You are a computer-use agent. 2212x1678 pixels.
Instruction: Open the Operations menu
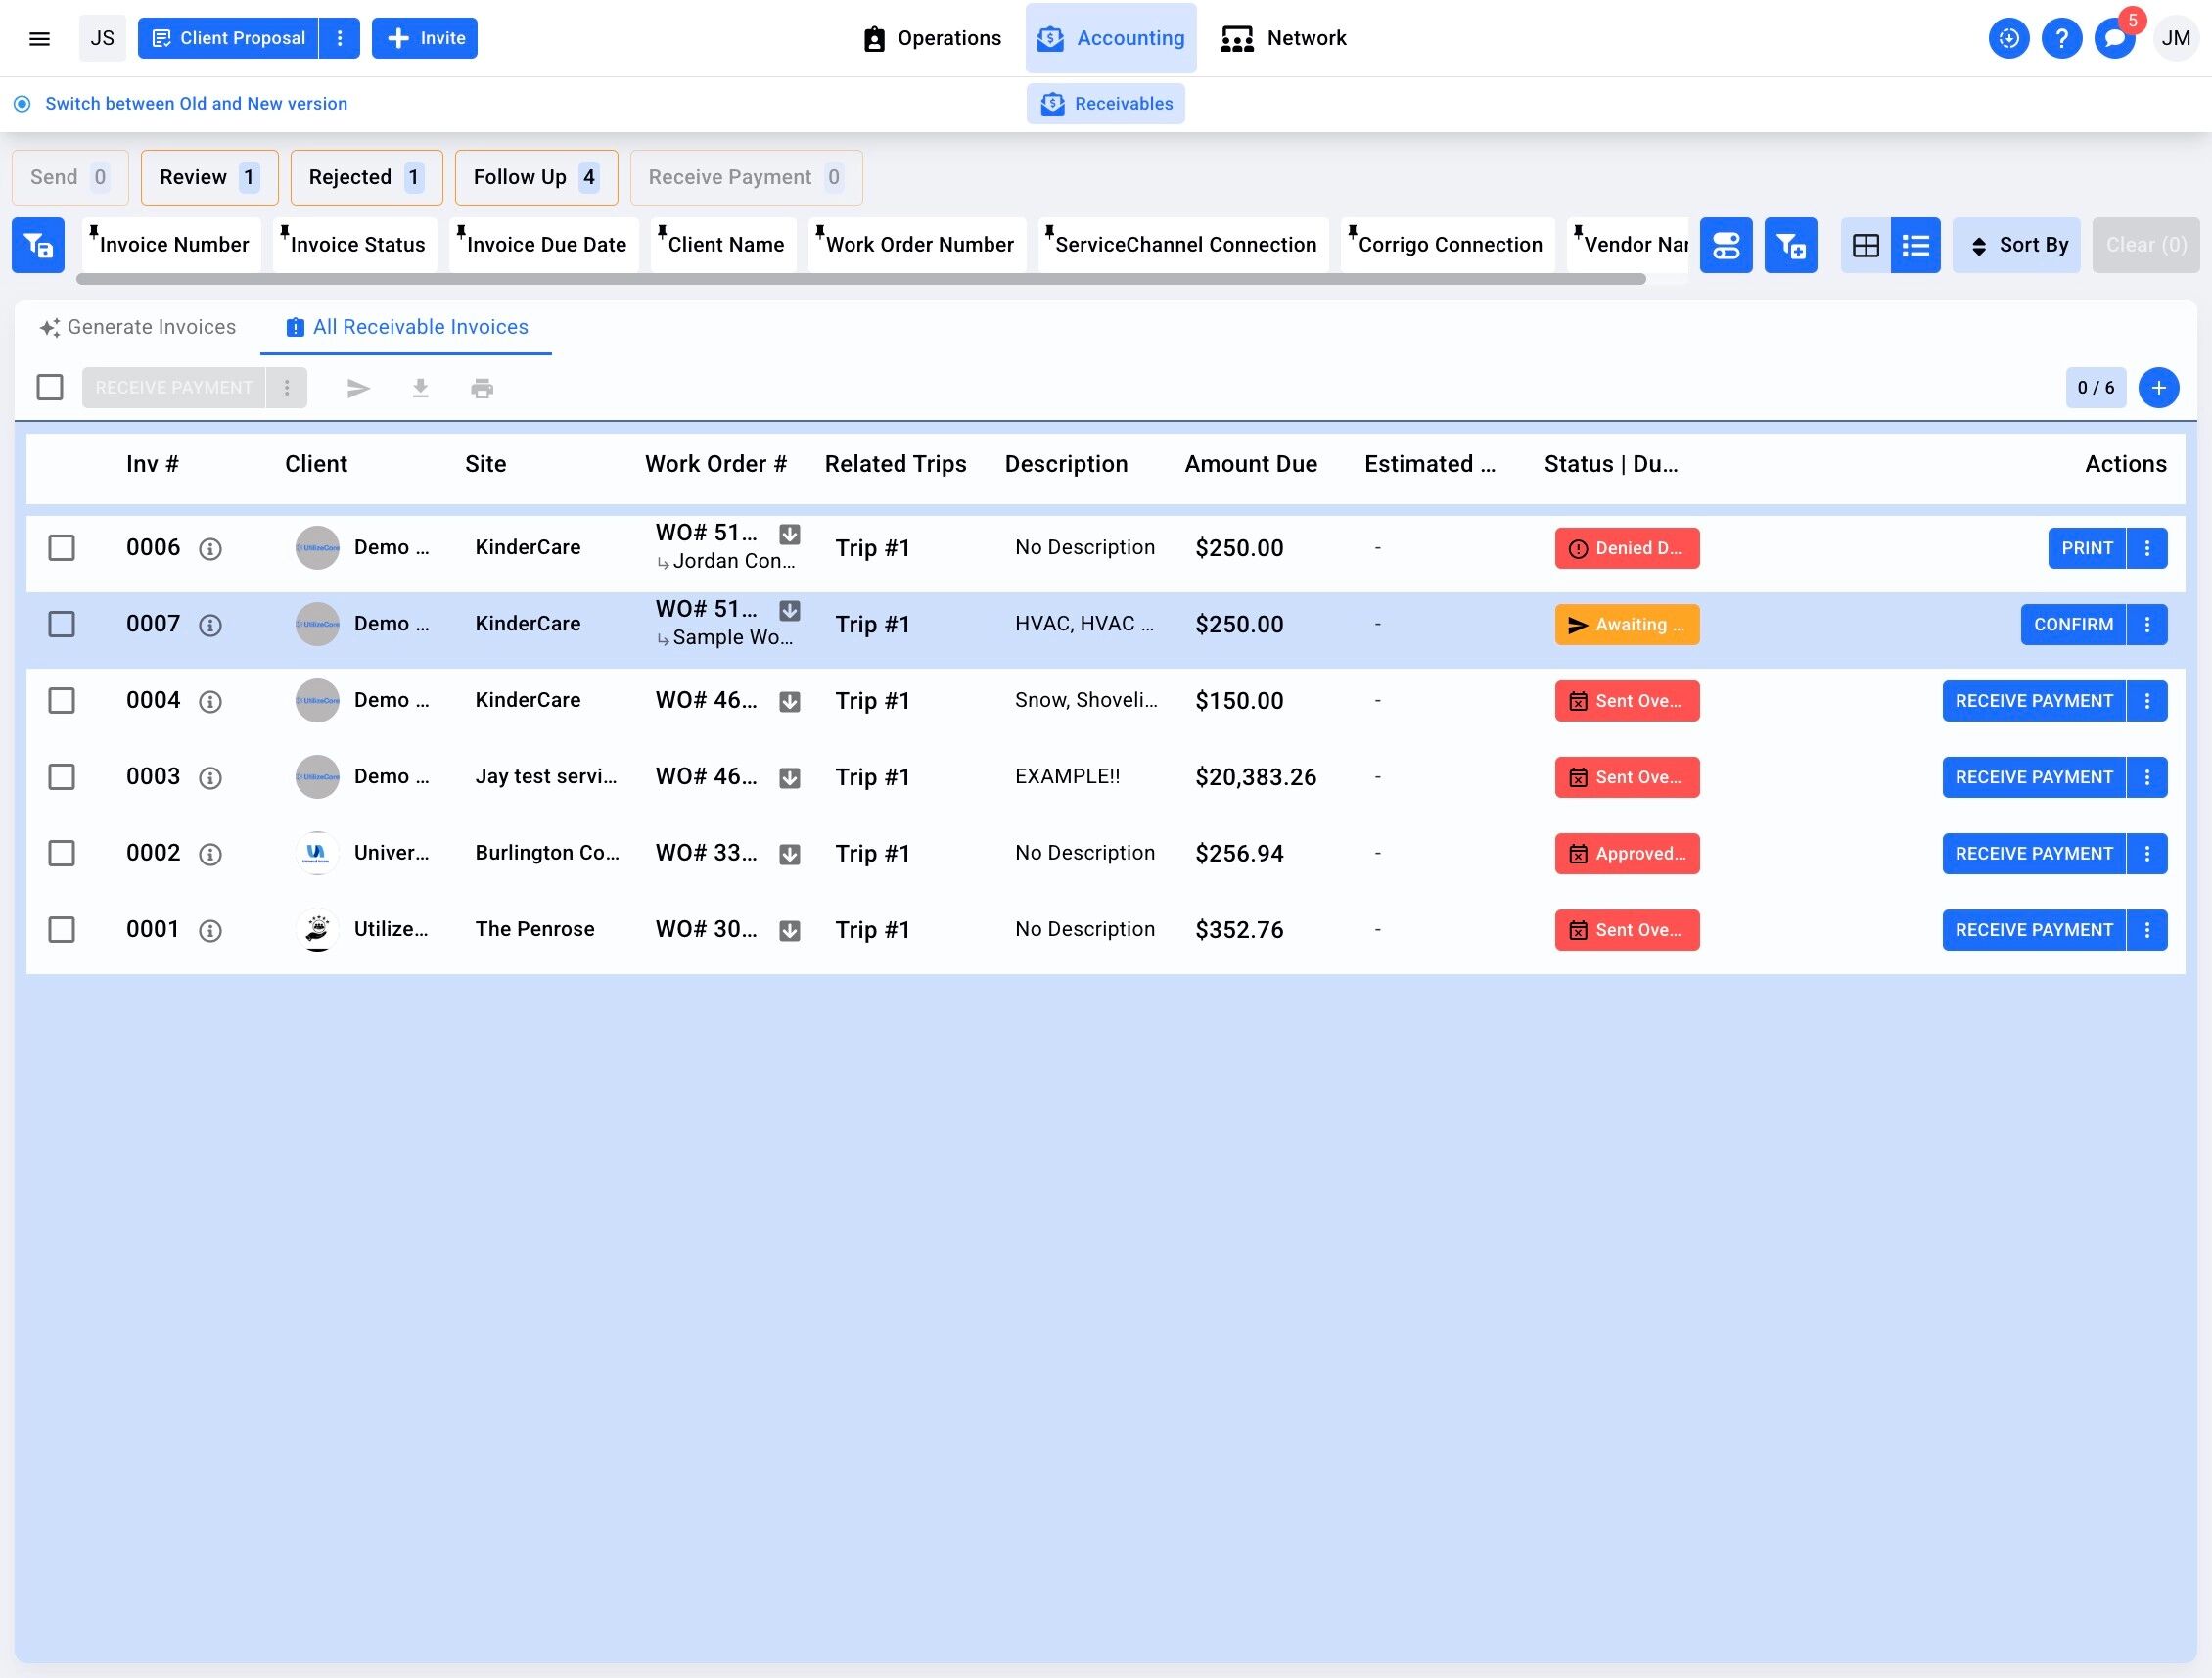click(931, 38)
